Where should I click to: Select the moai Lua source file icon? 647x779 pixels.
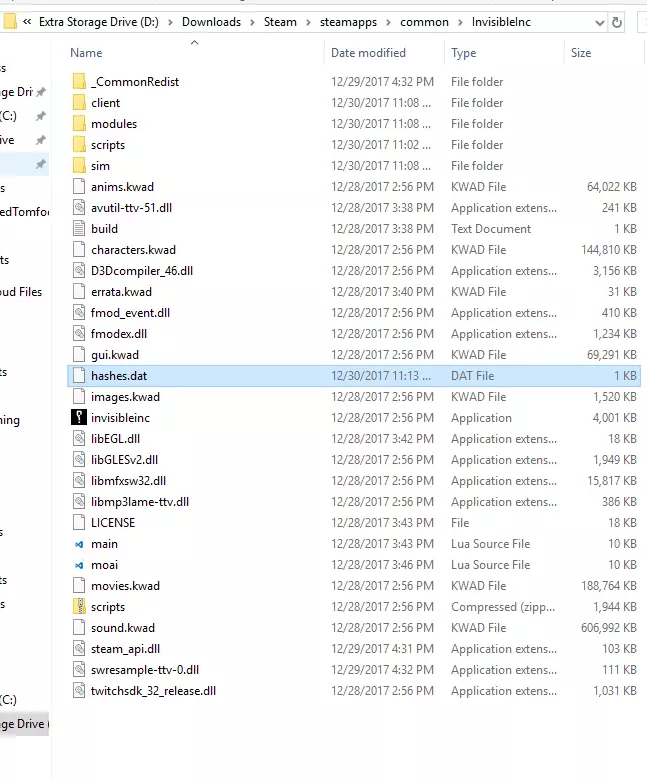coord(79,565)
